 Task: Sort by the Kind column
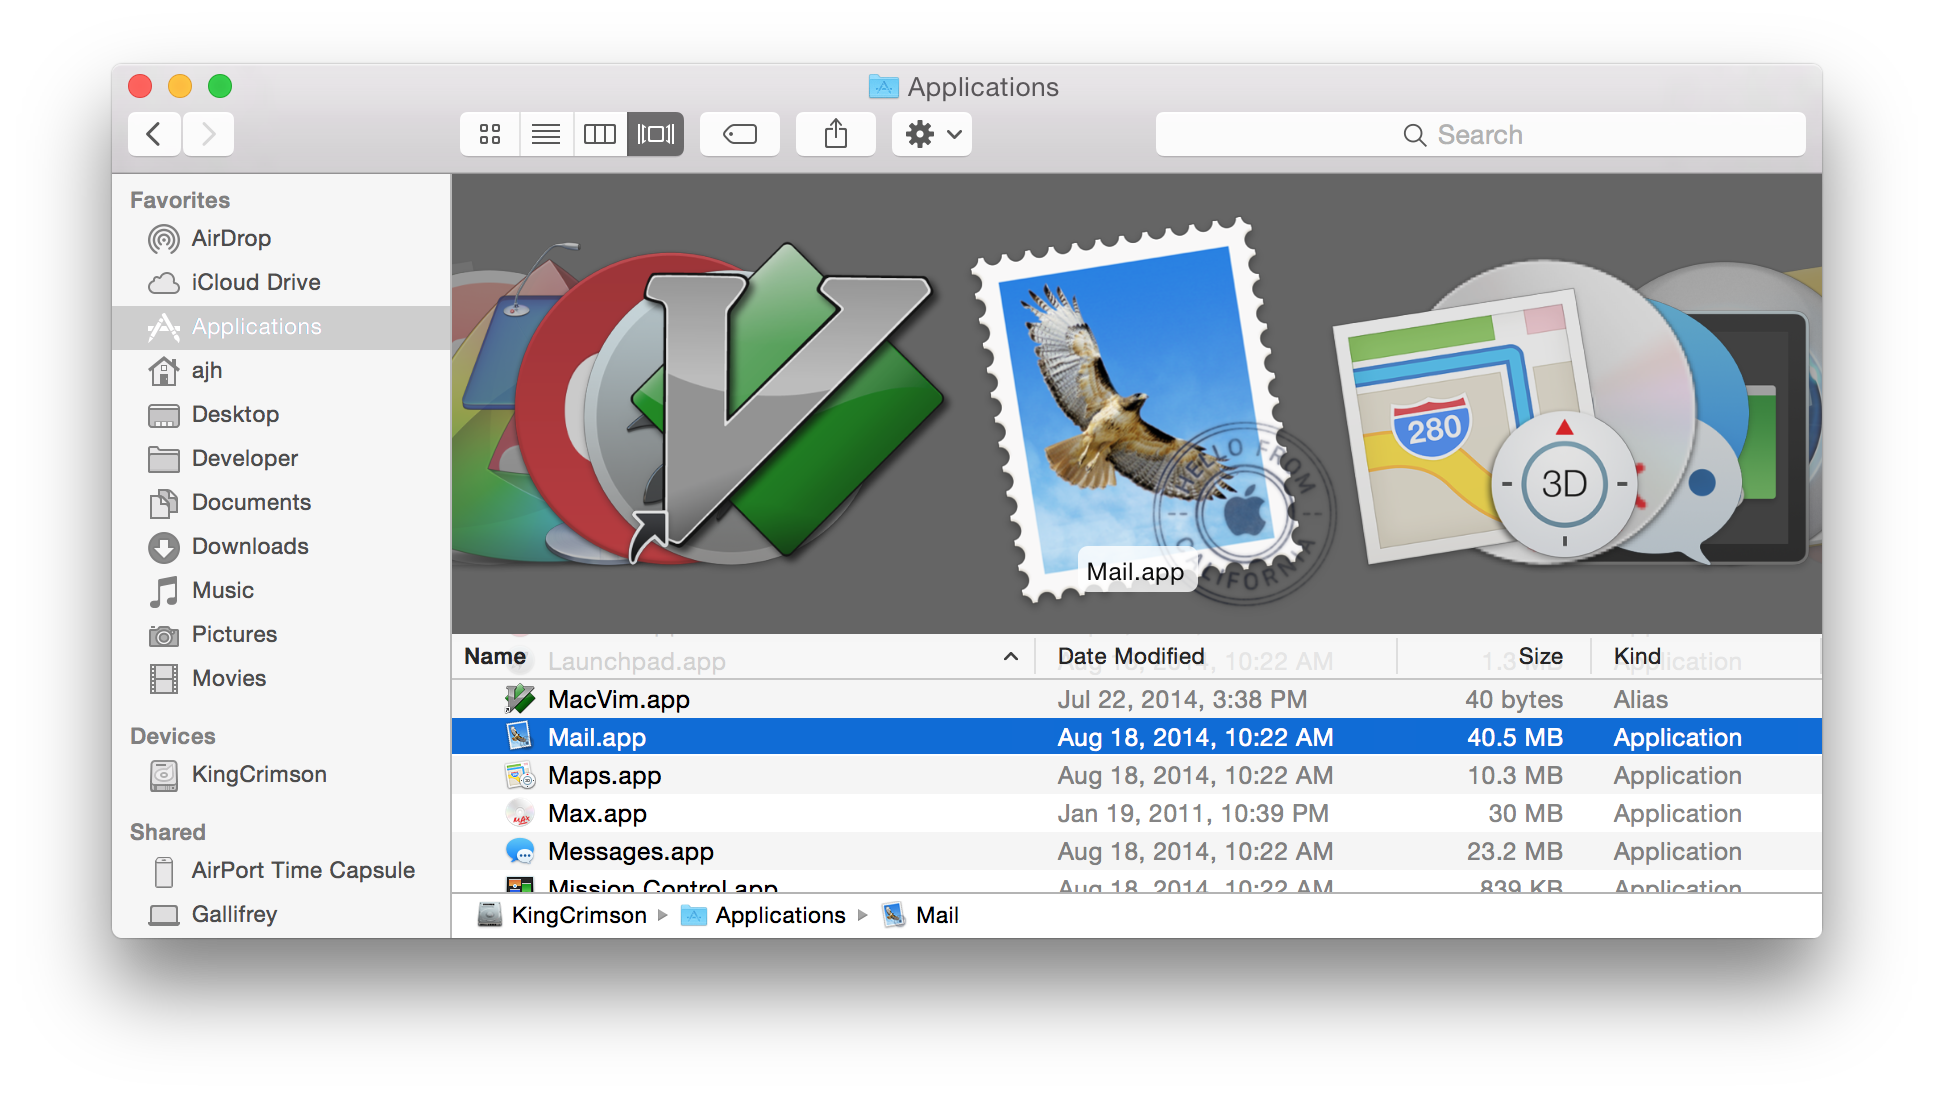[1706, 656]
